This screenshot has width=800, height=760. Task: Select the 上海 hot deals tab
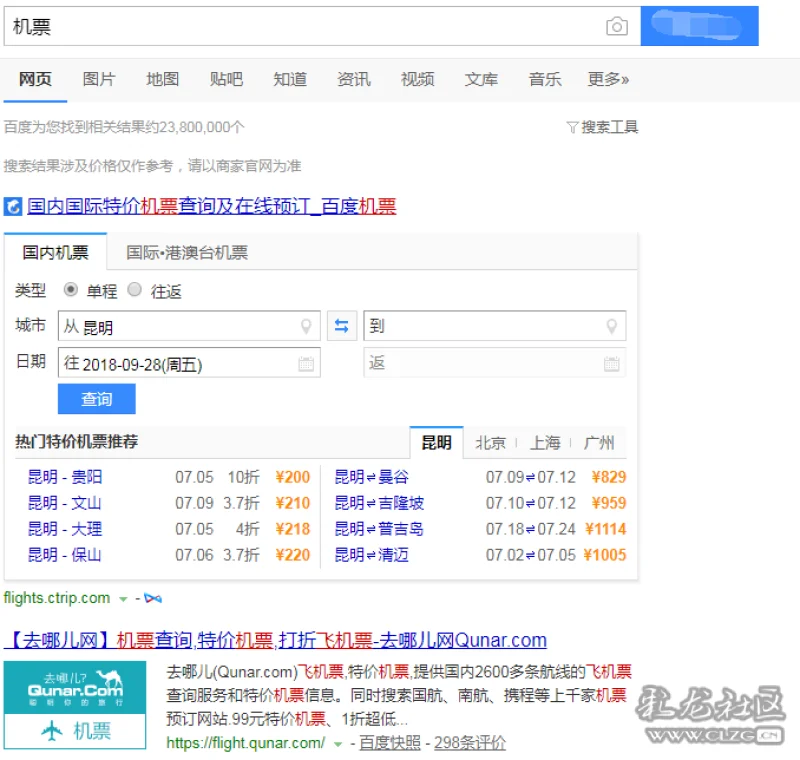pos(545,443)
